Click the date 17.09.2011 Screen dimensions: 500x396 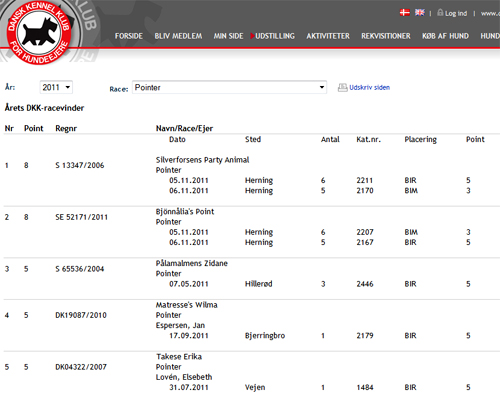[x=189, y=336]
